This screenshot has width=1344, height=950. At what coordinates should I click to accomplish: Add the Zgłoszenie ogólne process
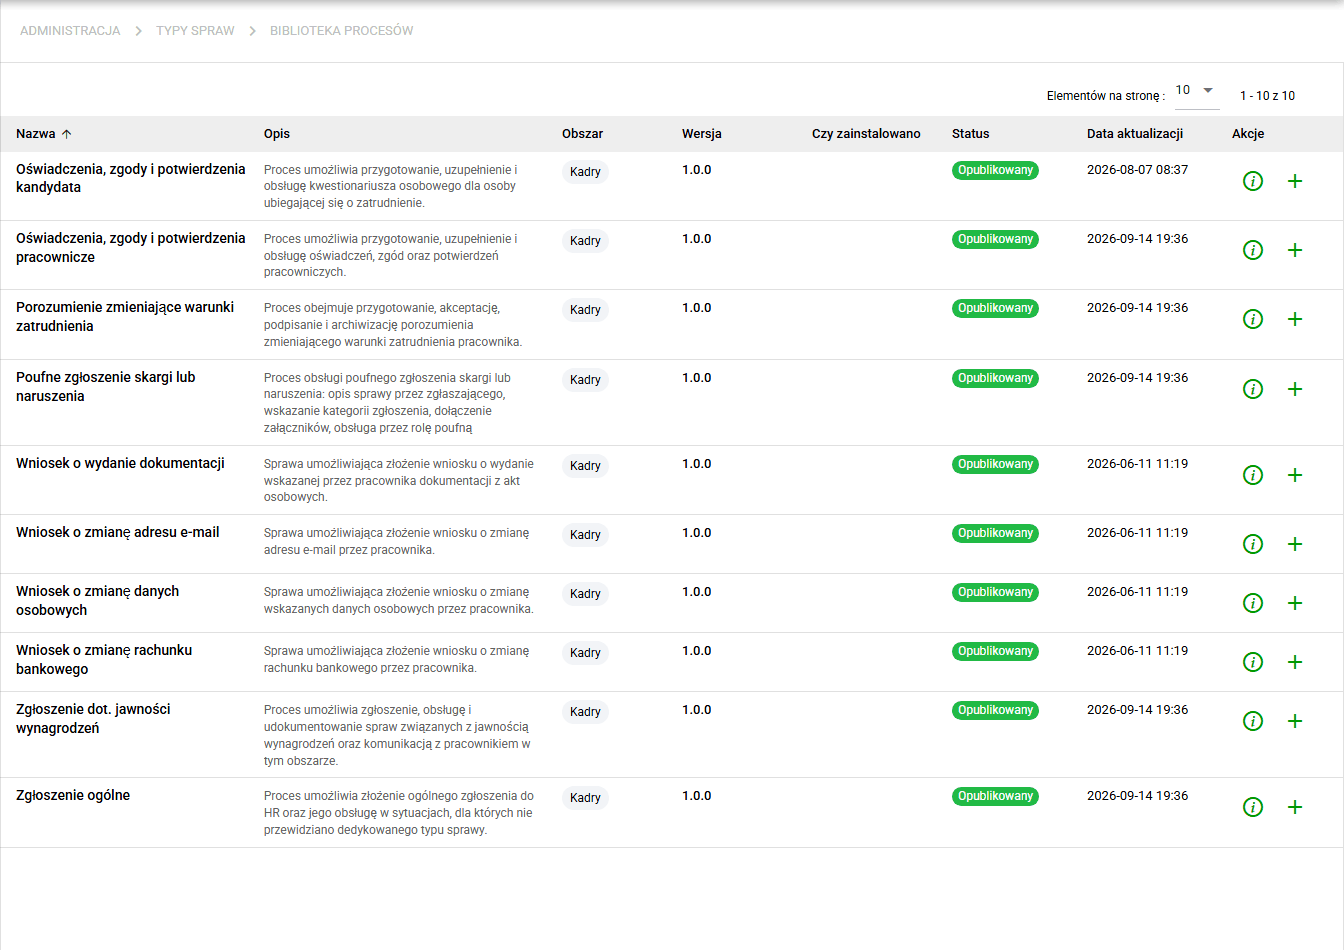click(x=1295, y=807)
